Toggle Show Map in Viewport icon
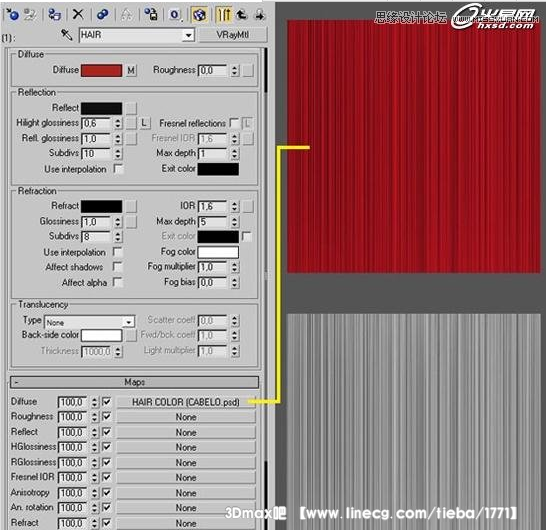Viewport: 546px width, 530px height. tap(200, 15)
